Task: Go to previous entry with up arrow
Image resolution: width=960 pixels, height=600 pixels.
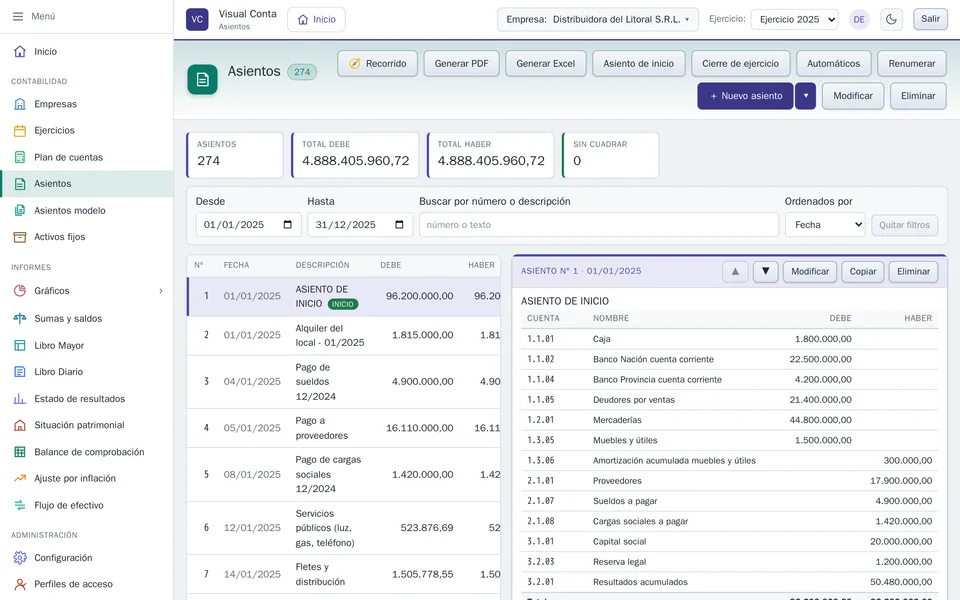Action: pyautogui.click(x=735, y=271)
